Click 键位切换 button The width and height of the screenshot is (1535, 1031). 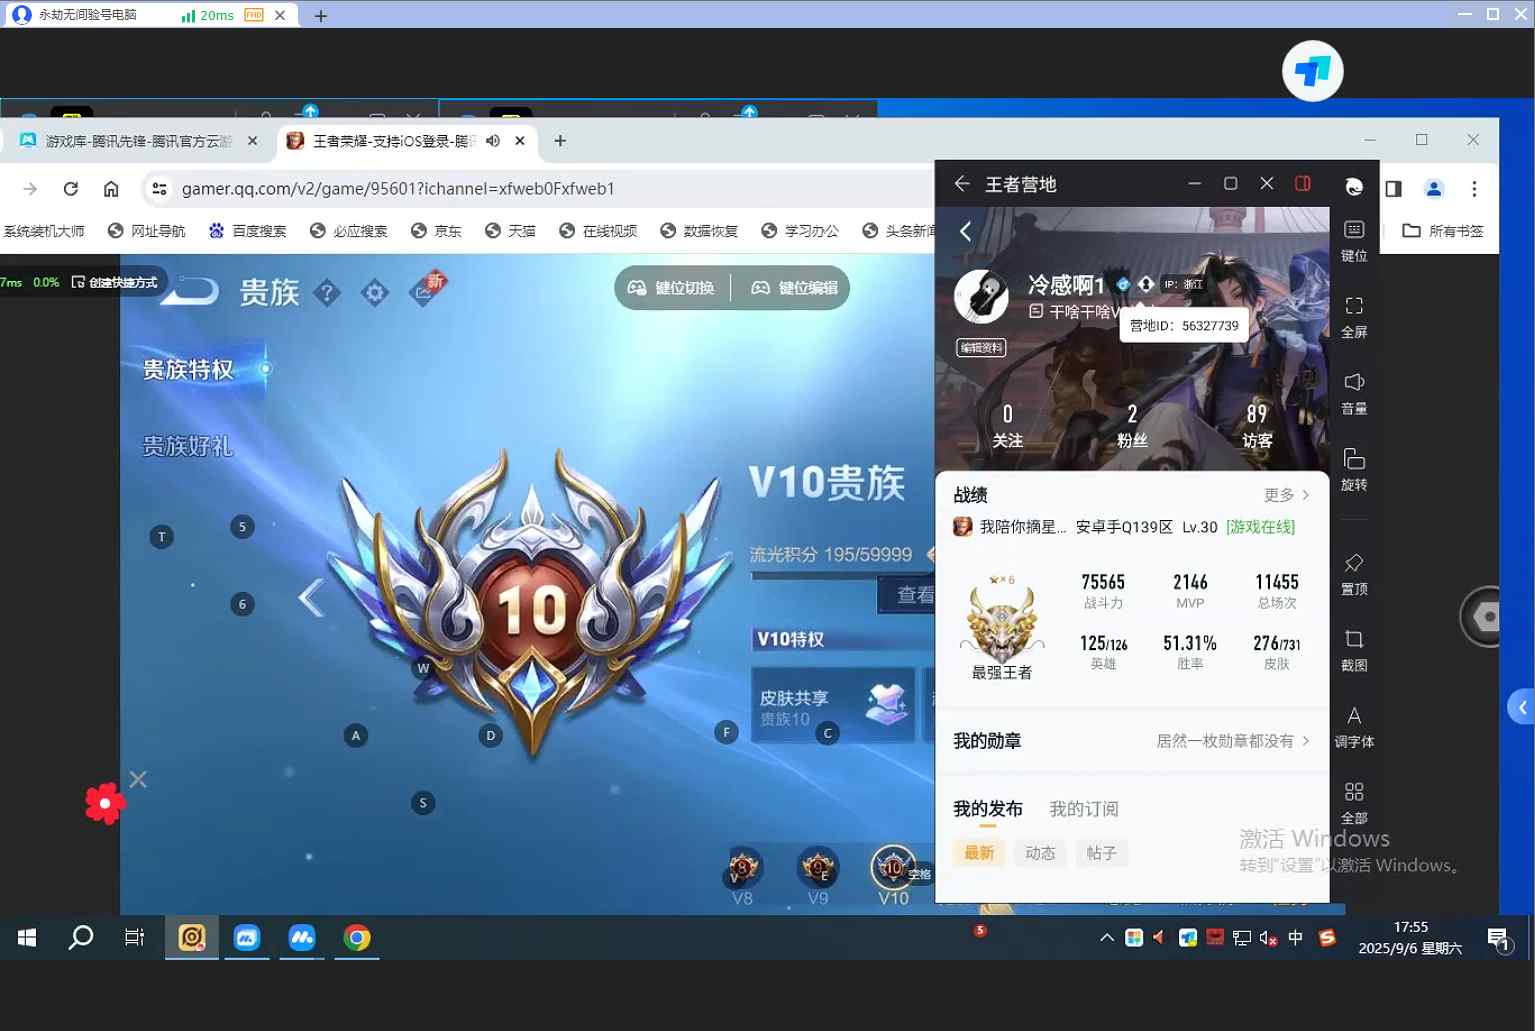tap(672, 288)
